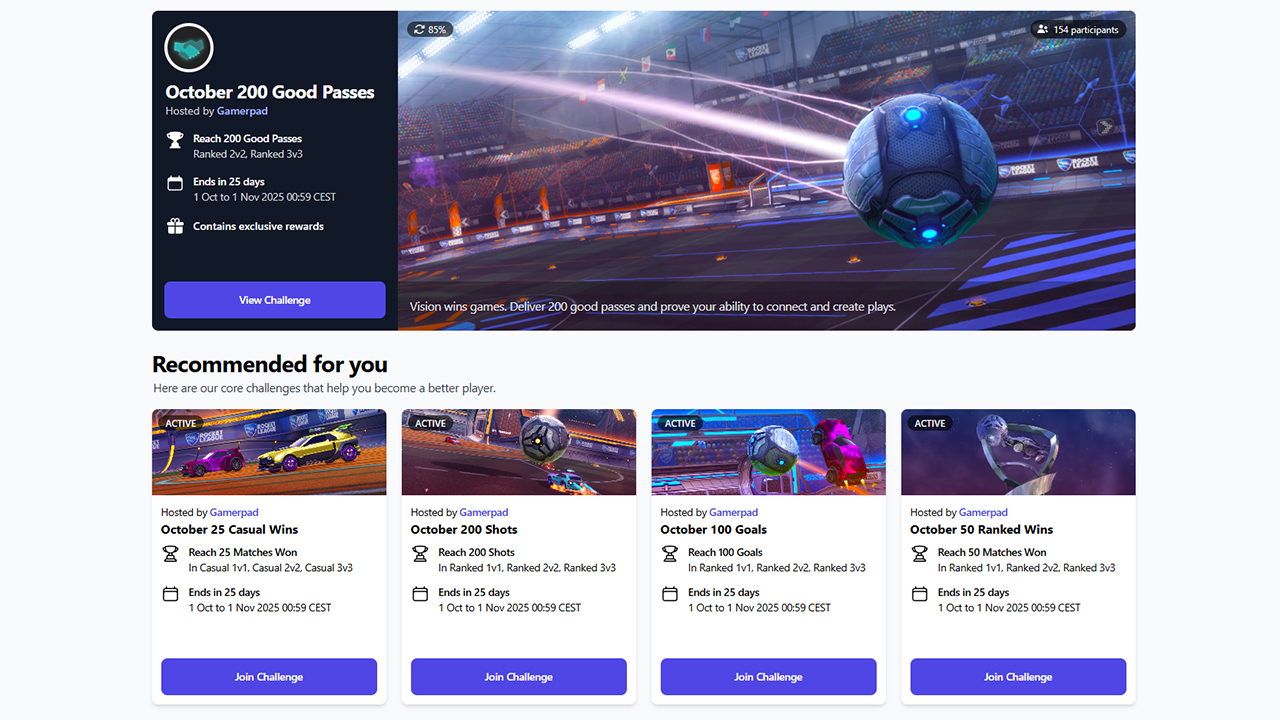Click the gift icon for exclusive rewards

point(175,226)
